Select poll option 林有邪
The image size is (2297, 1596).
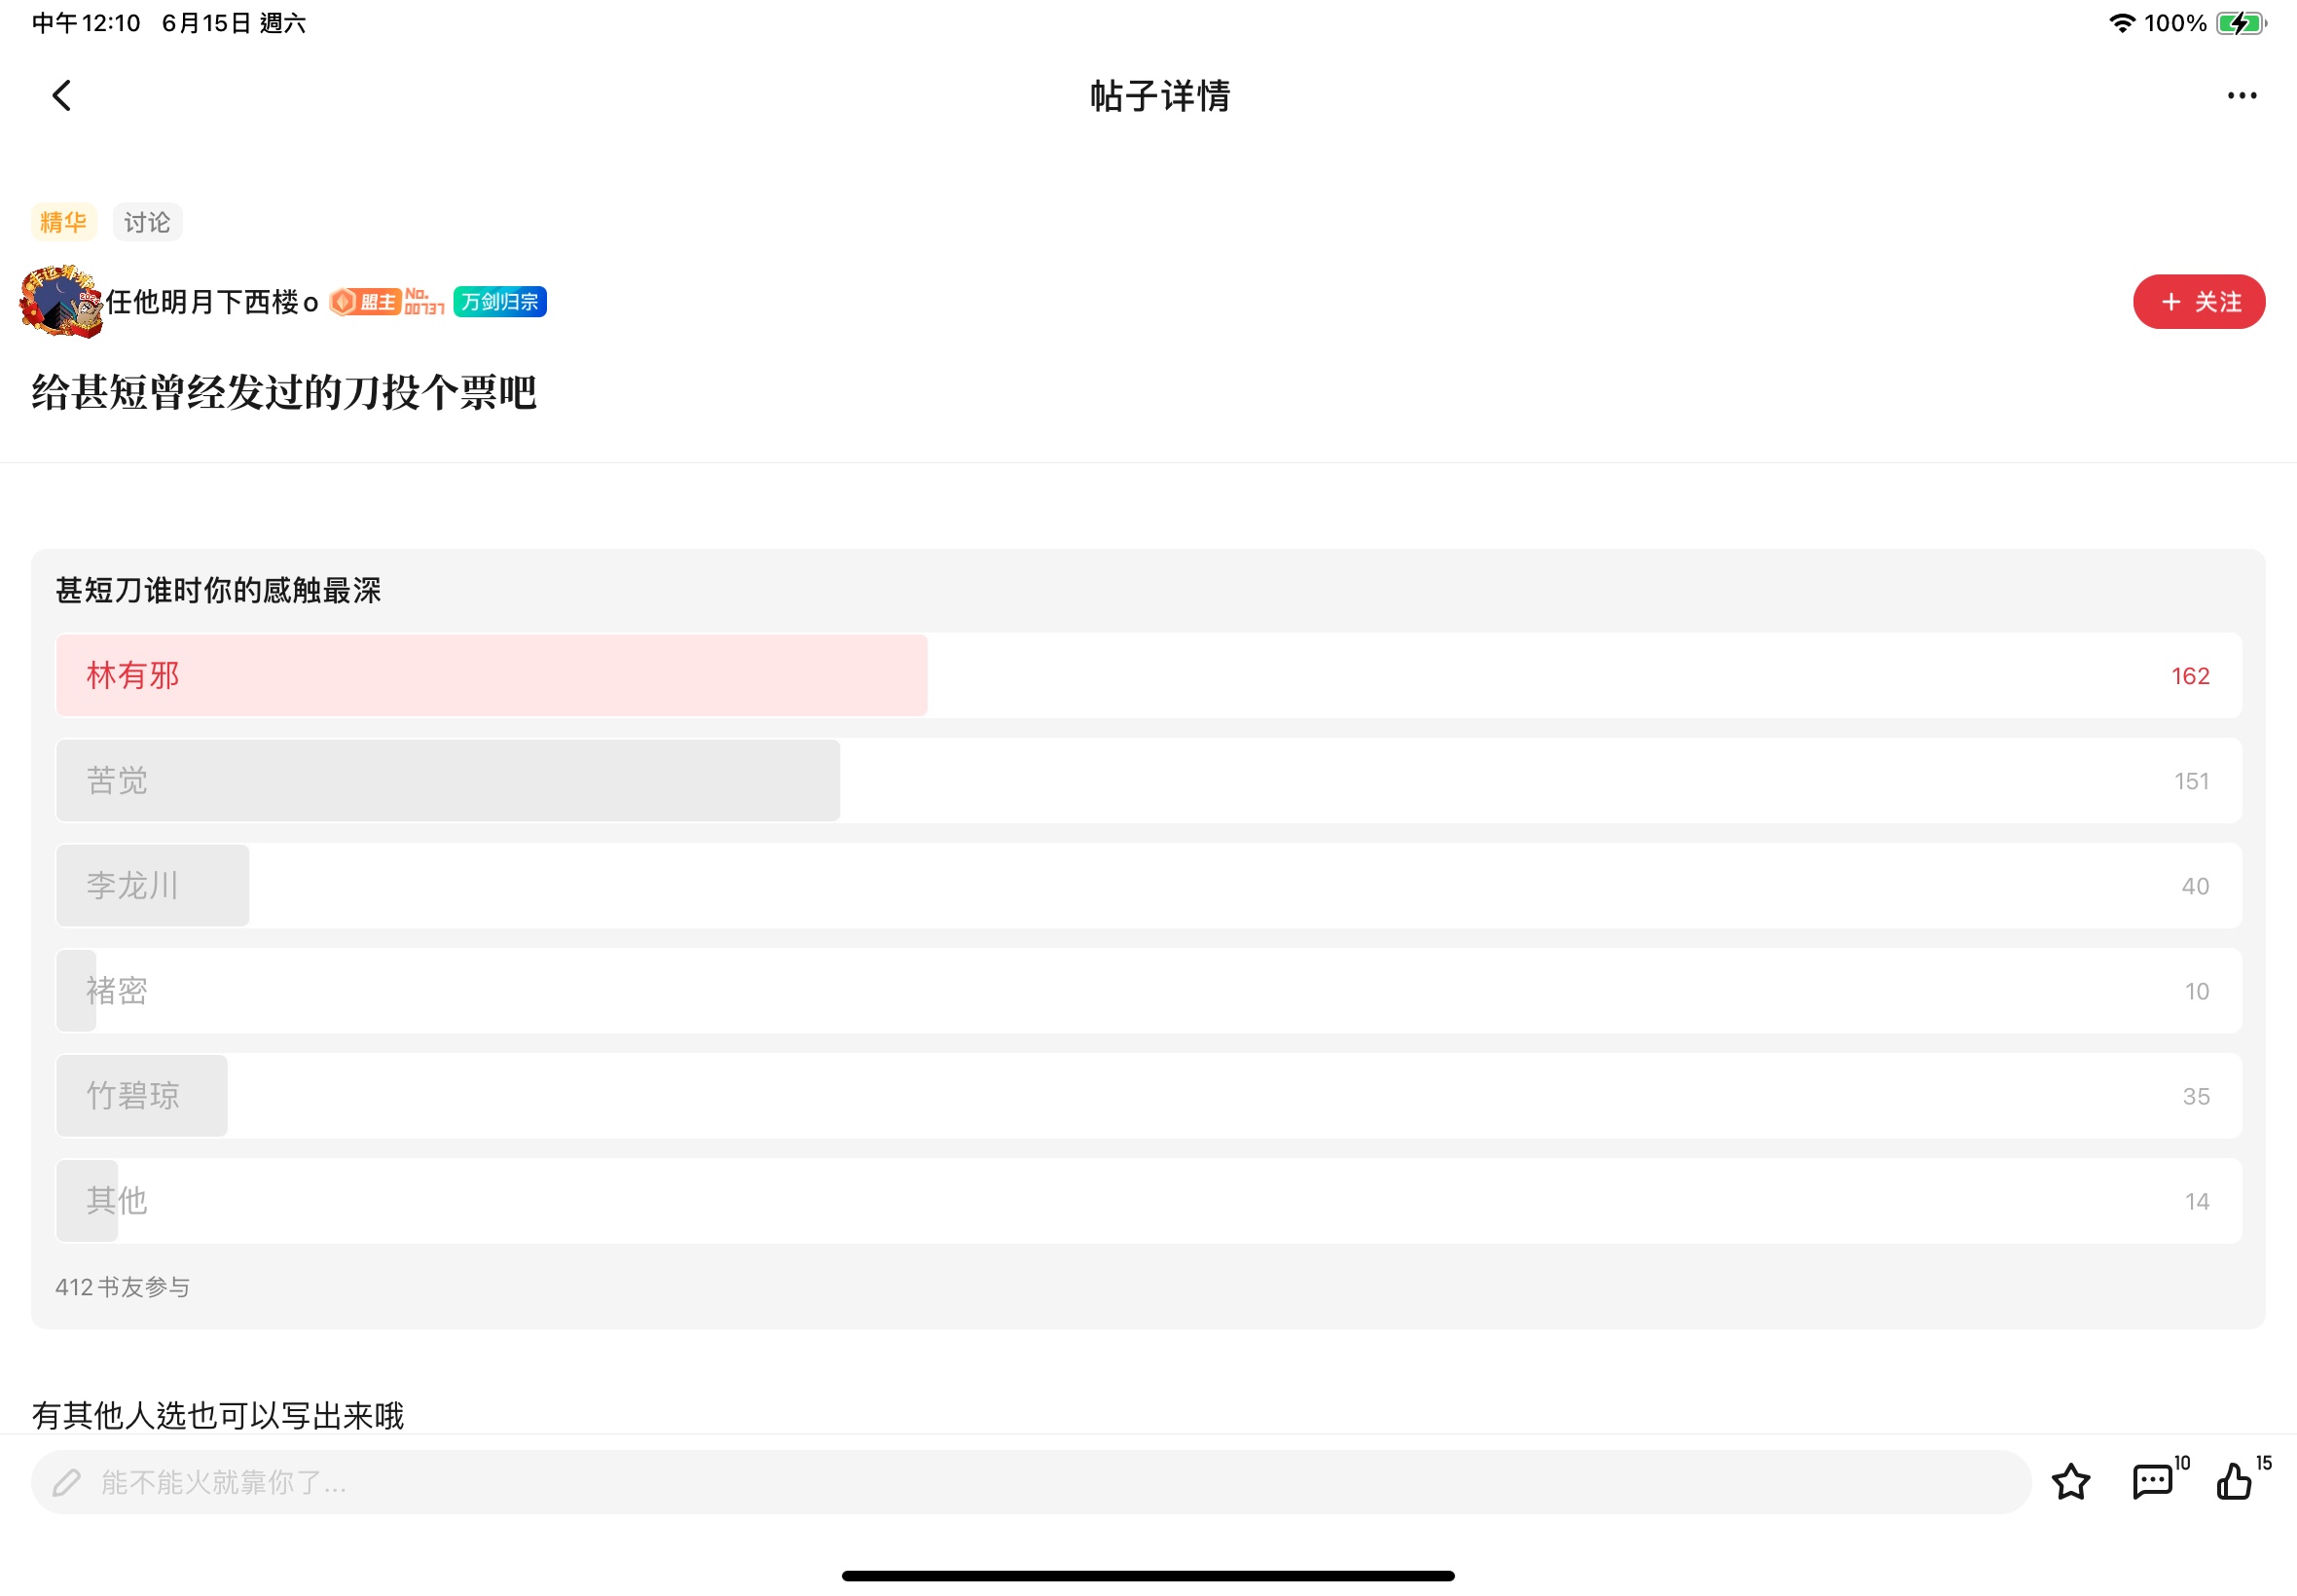coord(1148,676)
